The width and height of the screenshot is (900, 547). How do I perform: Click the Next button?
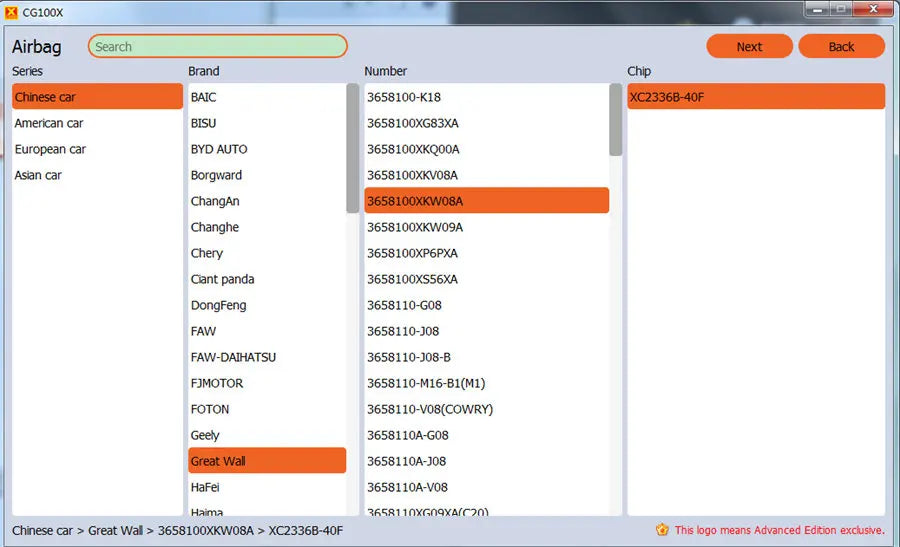pyautogui.click(x=749, y=46)
